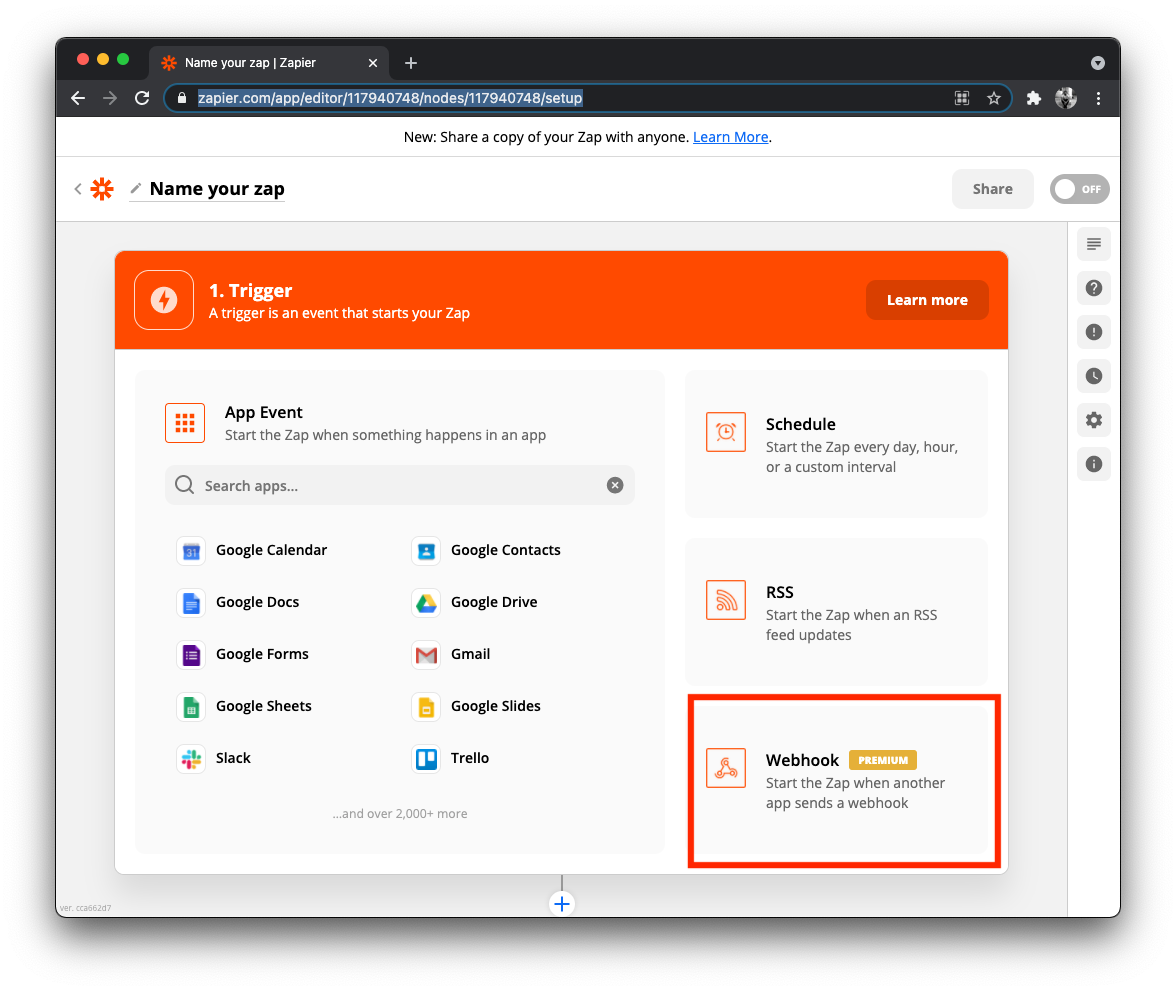
Task: Open the help question mark sidebar icon
Action: [1094, 288]
